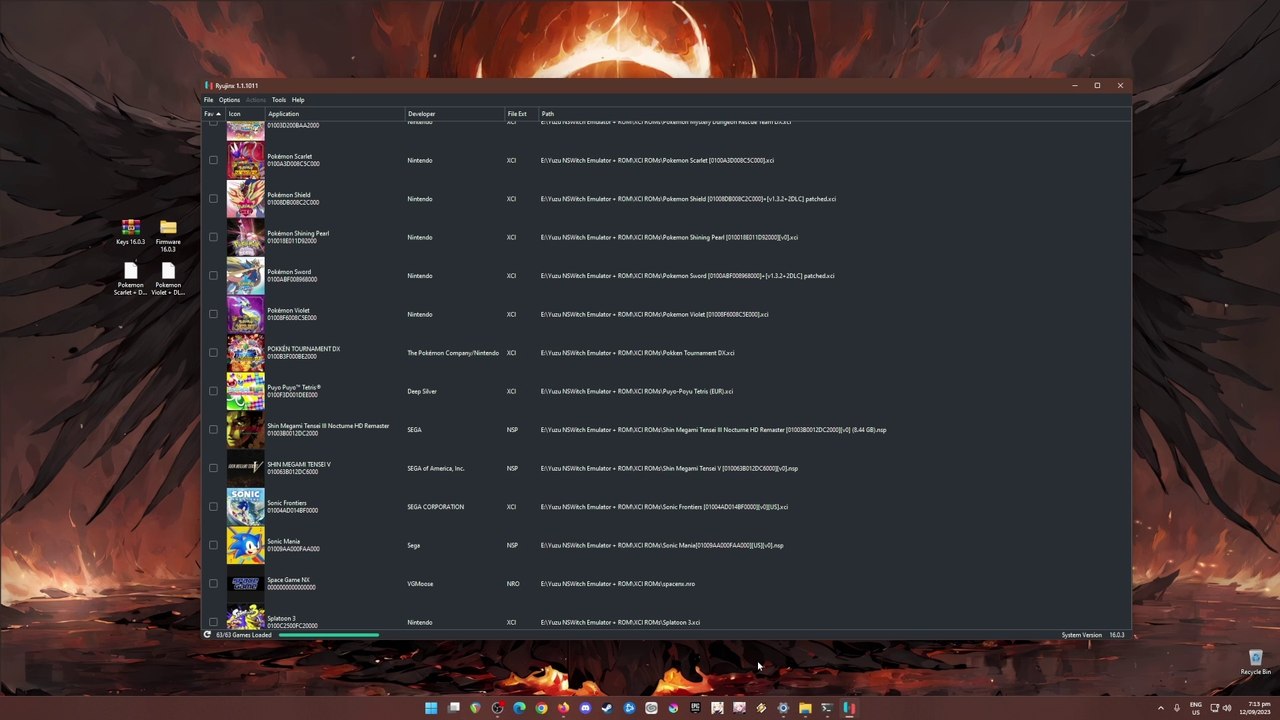The height and width of the screenshot is (720, 1280).
Task: Sort games by the Fav column
Action: coord(213,114)
